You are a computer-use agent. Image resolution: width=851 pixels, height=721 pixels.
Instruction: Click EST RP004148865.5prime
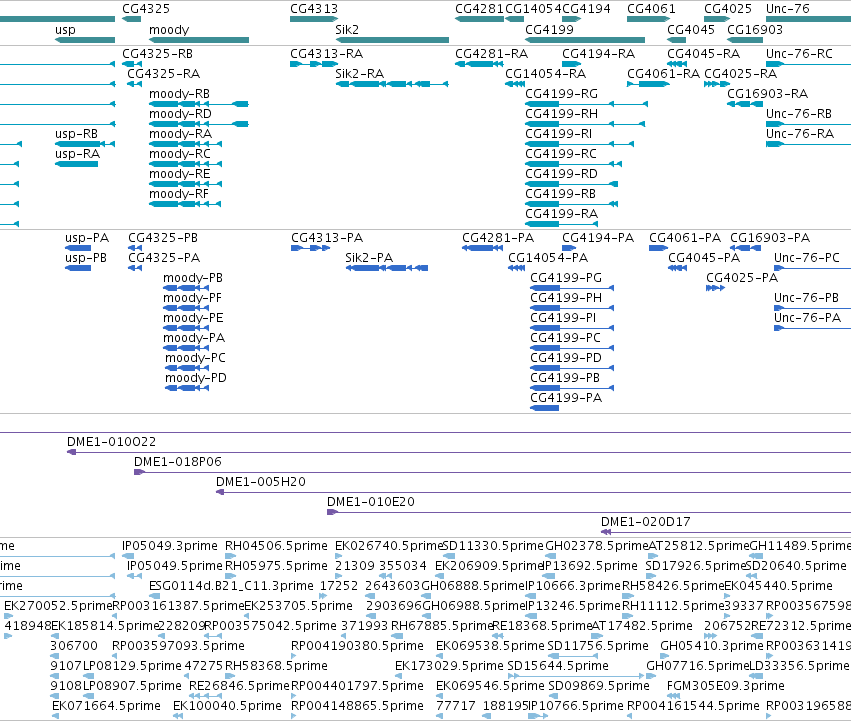point(357,706)
